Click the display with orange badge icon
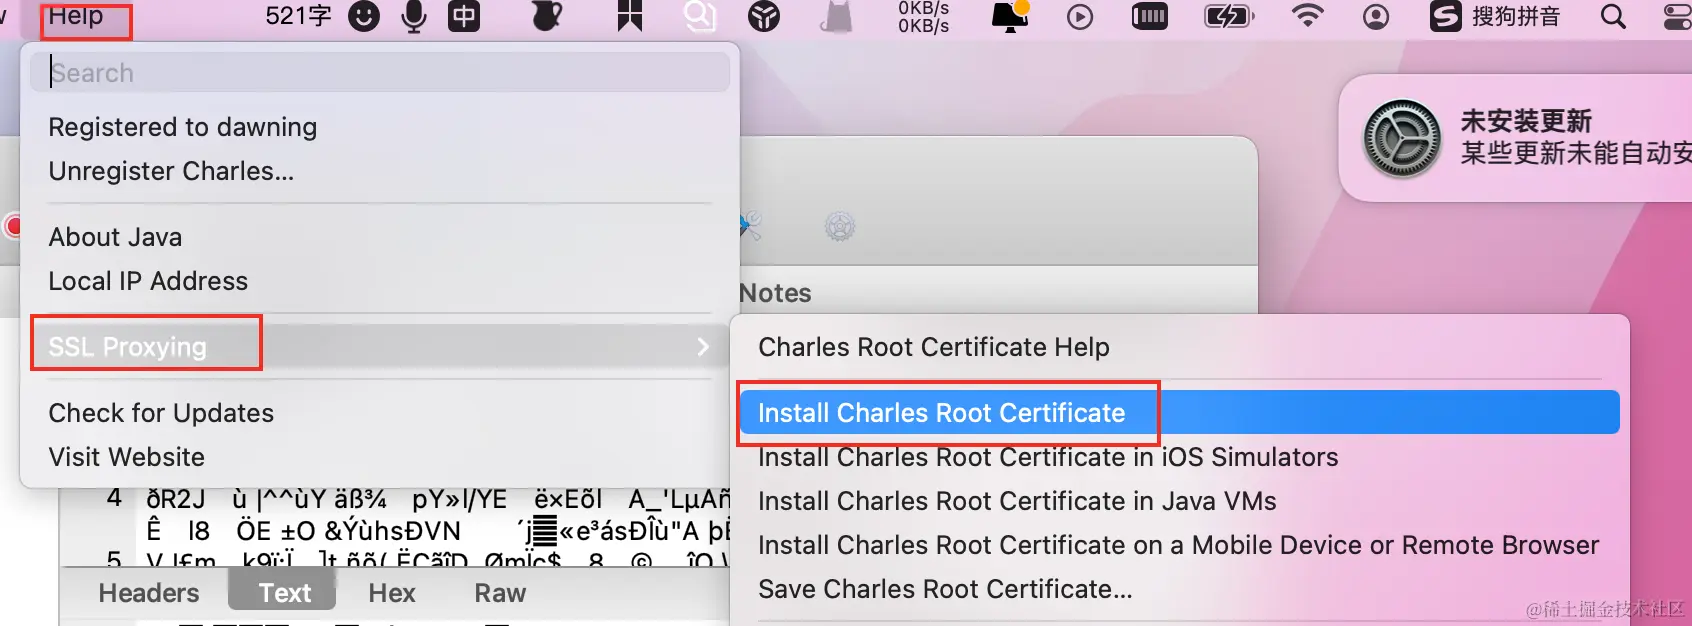Screen dimensions: 1692x626 click(1010, 16)
